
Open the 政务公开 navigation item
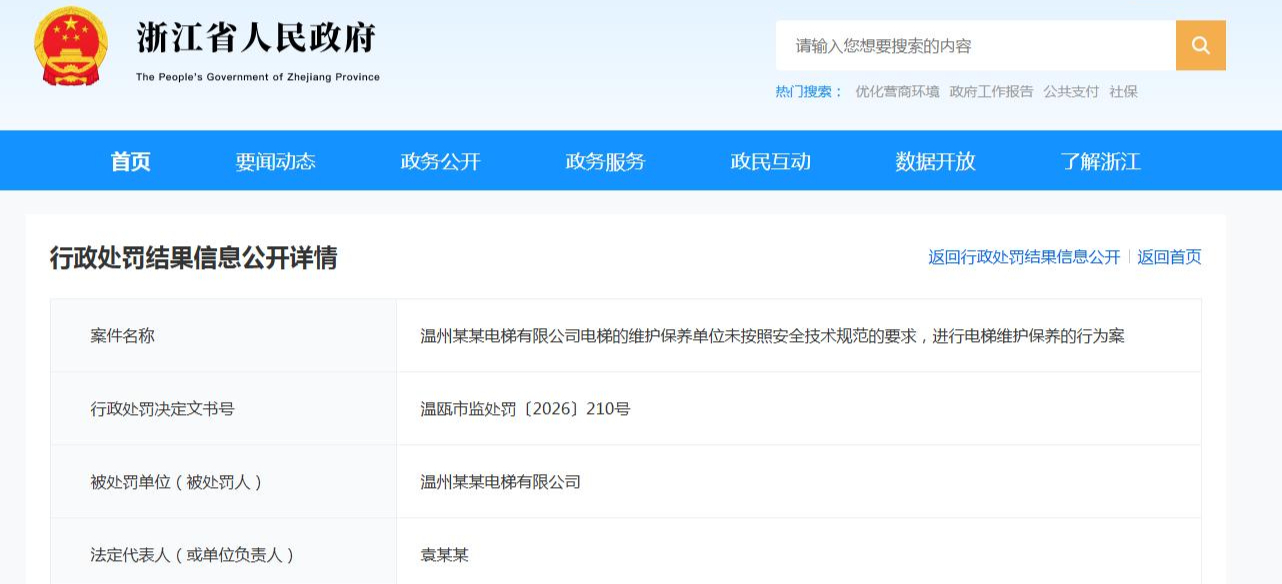441,161
